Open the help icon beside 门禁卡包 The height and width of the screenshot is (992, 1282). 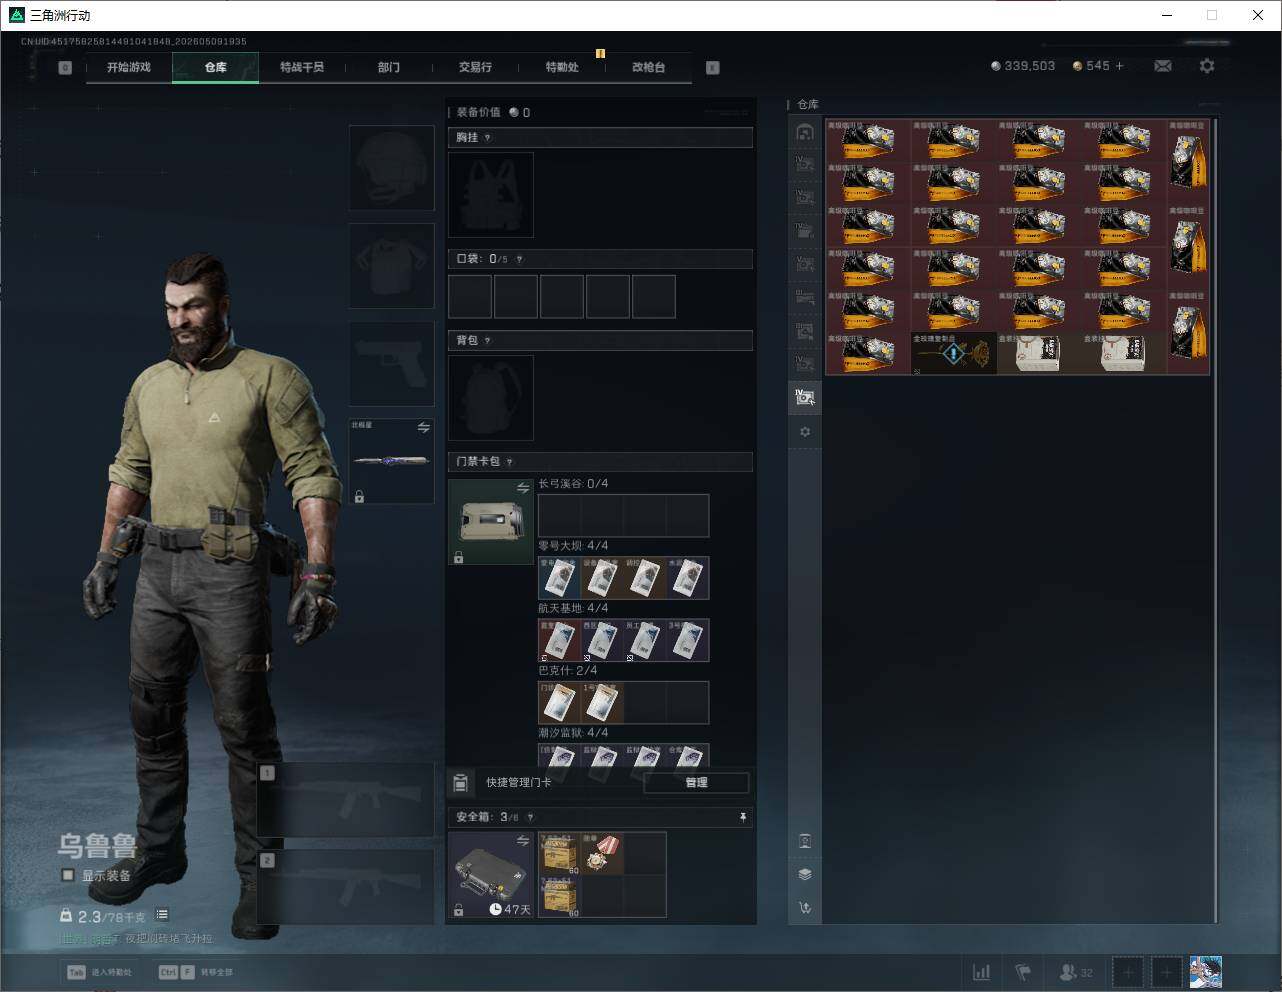coord(510,462)
